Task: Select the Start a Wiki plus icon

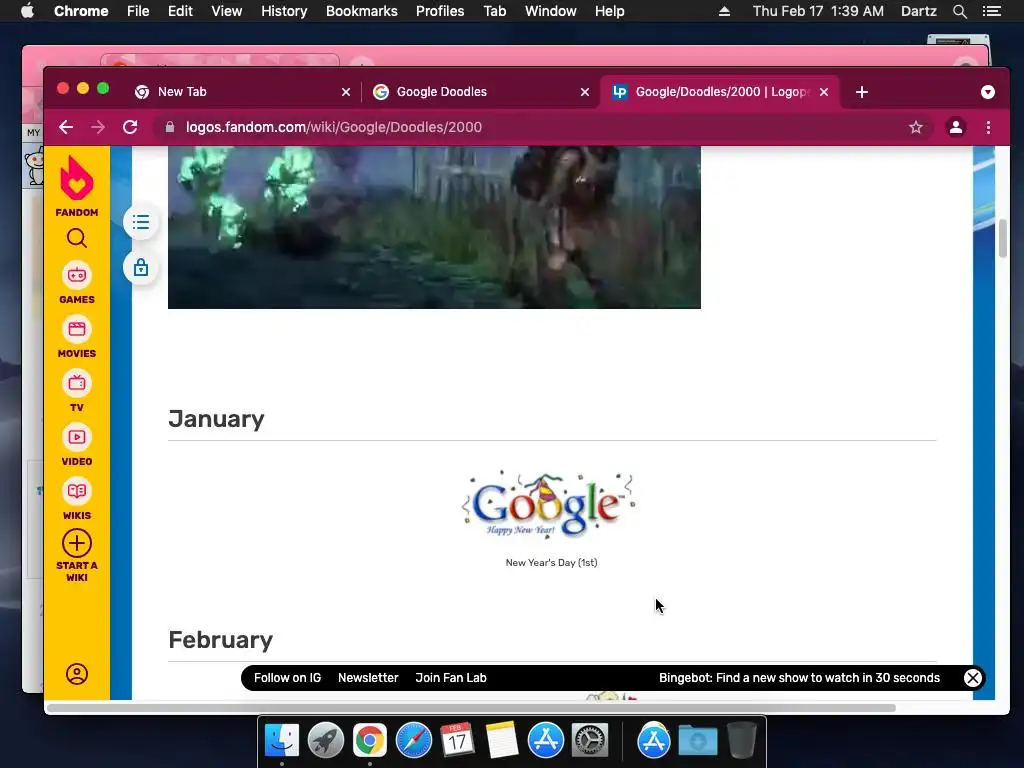Action: (x=76, y=543)
